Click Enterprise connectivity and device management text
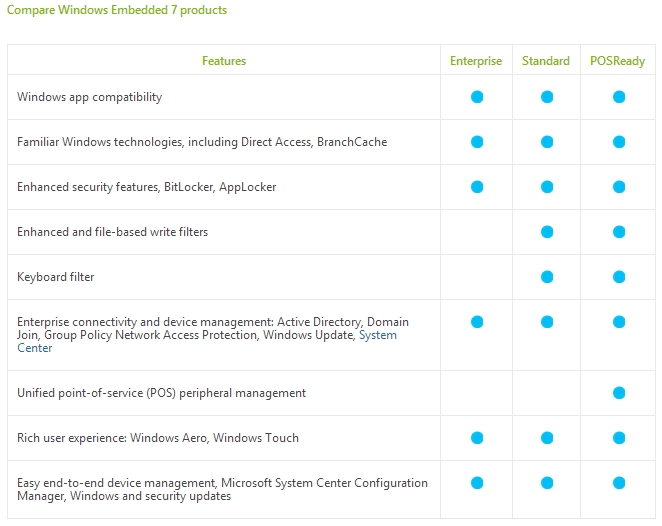The width and height of the screenshot is (662, 526). pos(213,335)
